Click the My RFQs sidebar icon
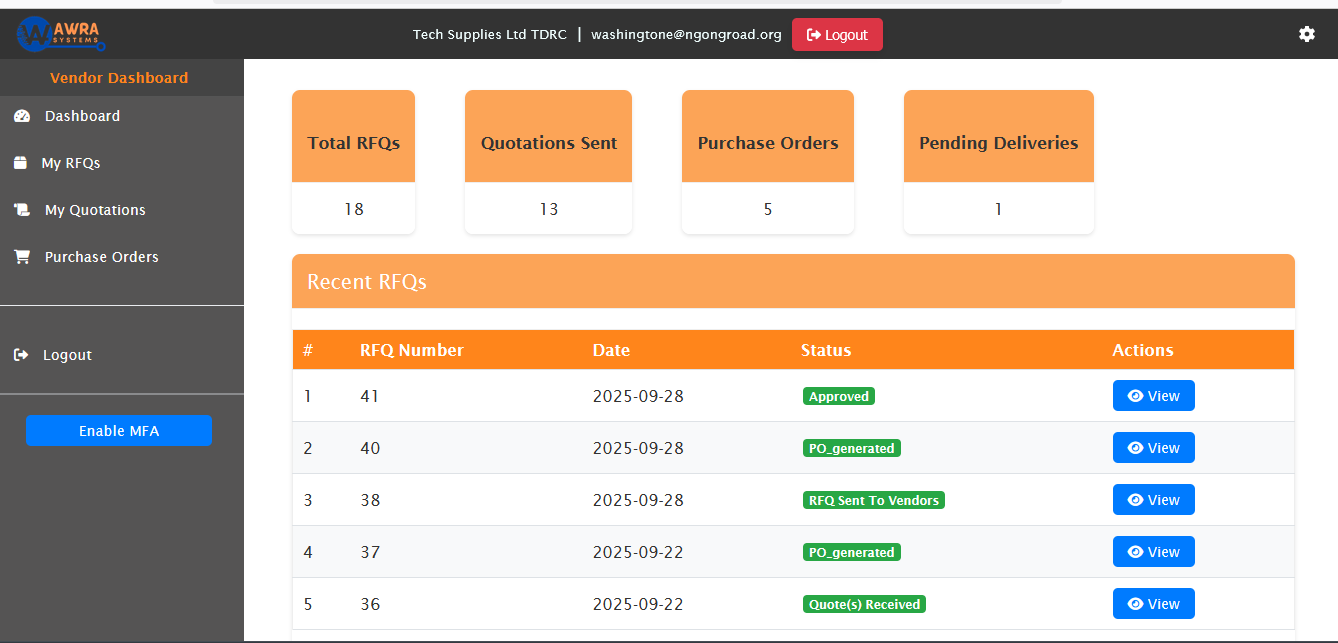 22,162
